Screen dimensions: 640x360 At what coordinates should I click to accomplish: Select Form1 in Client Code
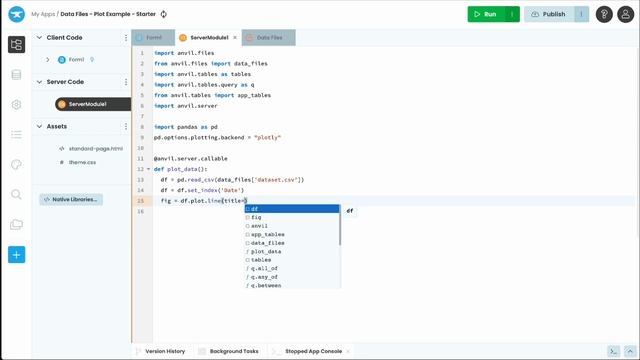pos(76,60)
